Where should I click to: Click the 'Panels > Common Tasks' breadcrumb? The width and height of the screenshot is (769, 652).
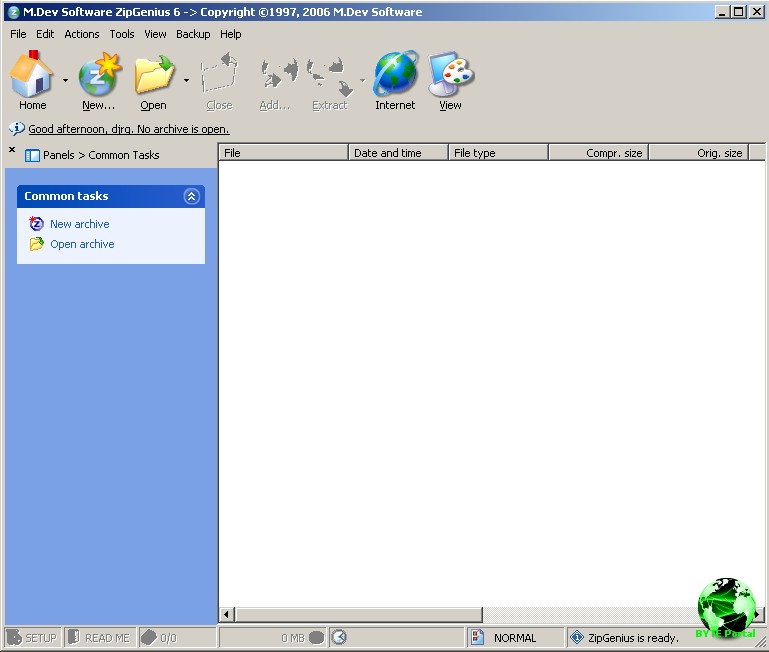(x=101, y=155)
